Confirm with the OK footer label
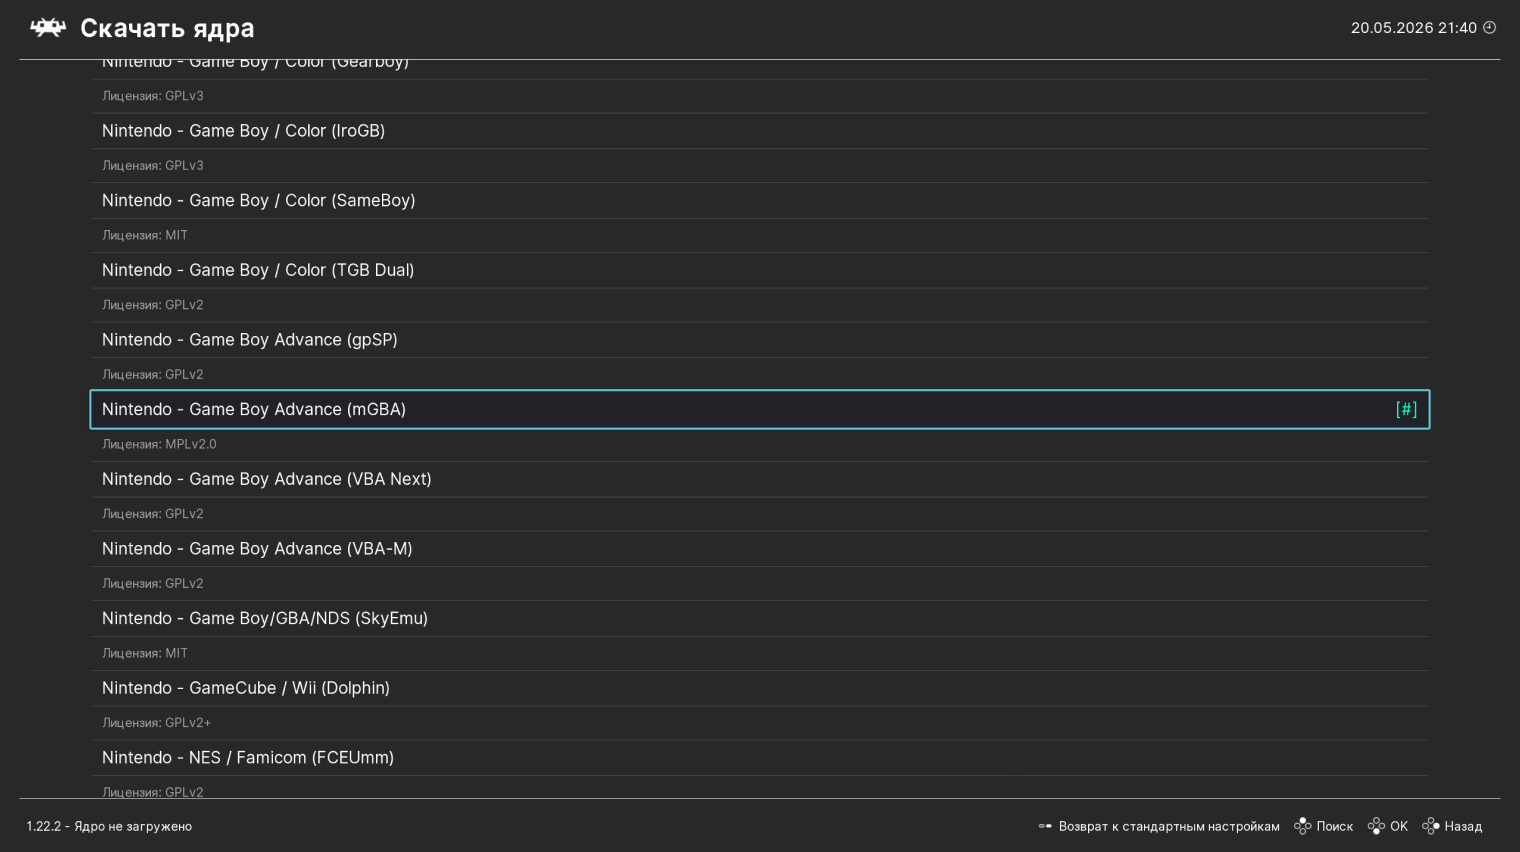 pos(1399,826)
